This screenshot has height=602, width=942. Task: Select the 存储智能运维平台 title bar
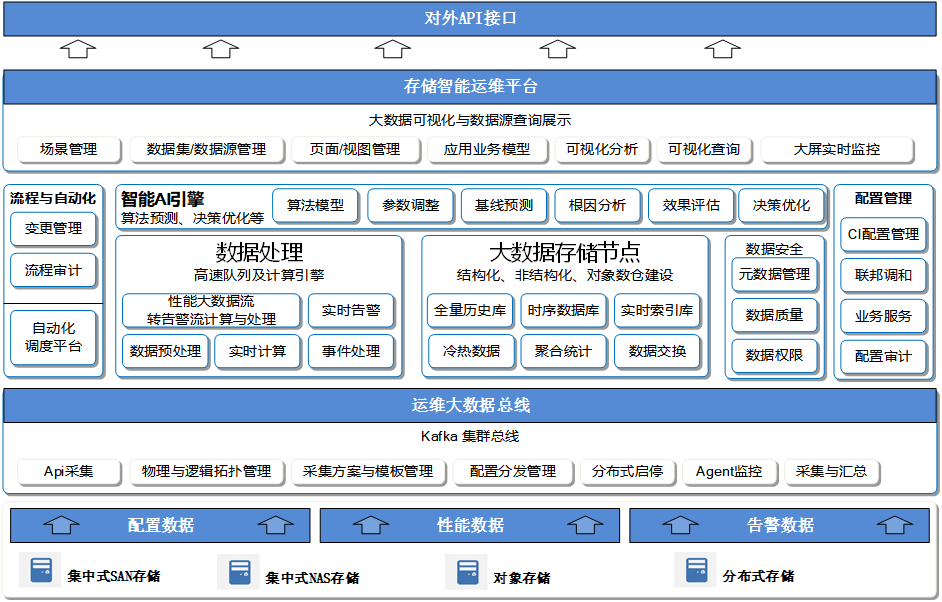pyautogui.click(x=471, y=87)
